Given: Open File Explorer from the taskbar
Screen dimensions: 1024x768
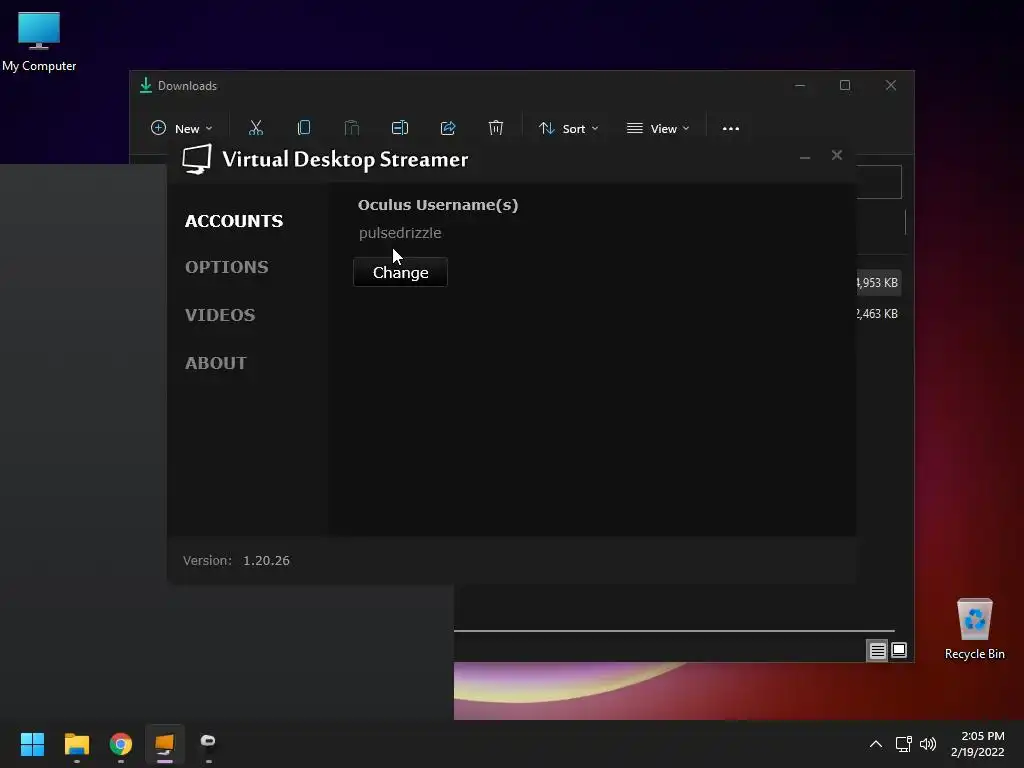Looking at the screenshot, I should point(77,744).
